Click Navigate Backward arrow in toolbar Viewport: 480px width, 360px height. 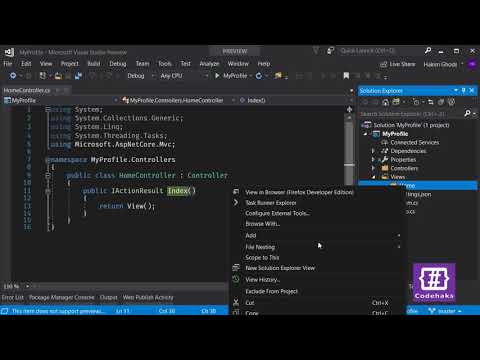(13, 76)
